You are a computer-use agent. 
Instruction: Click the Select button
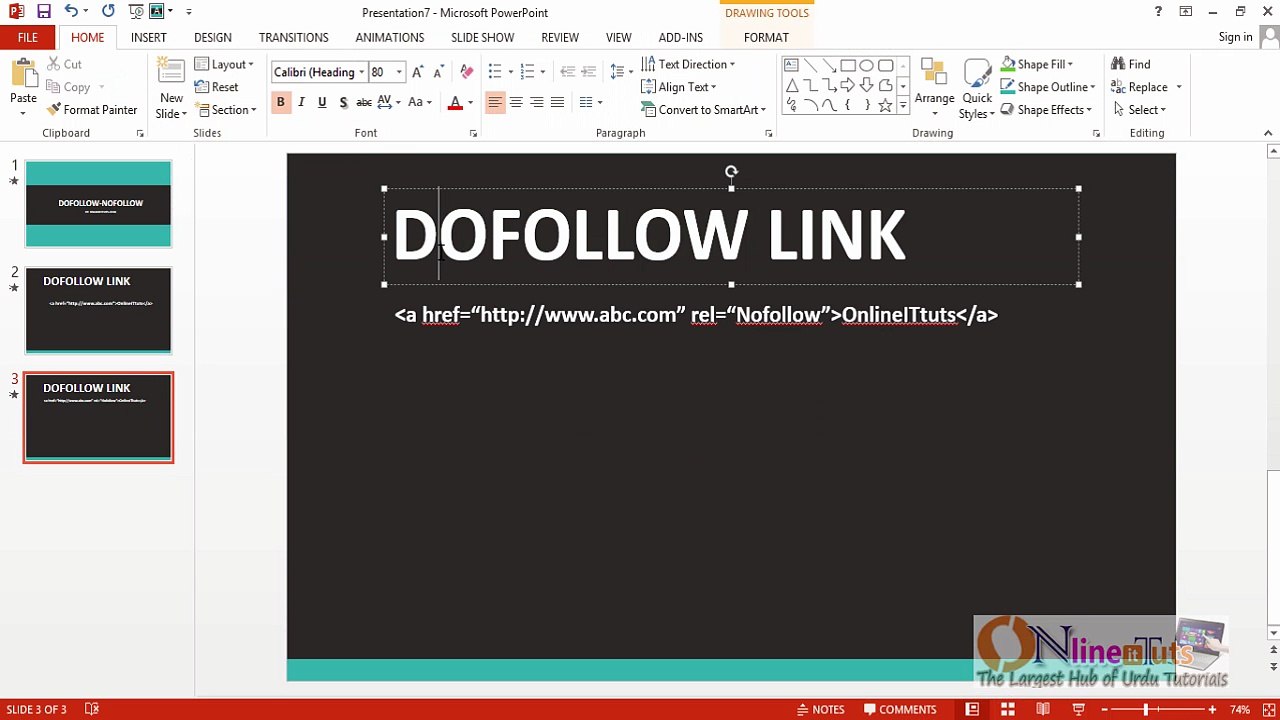1139,110
